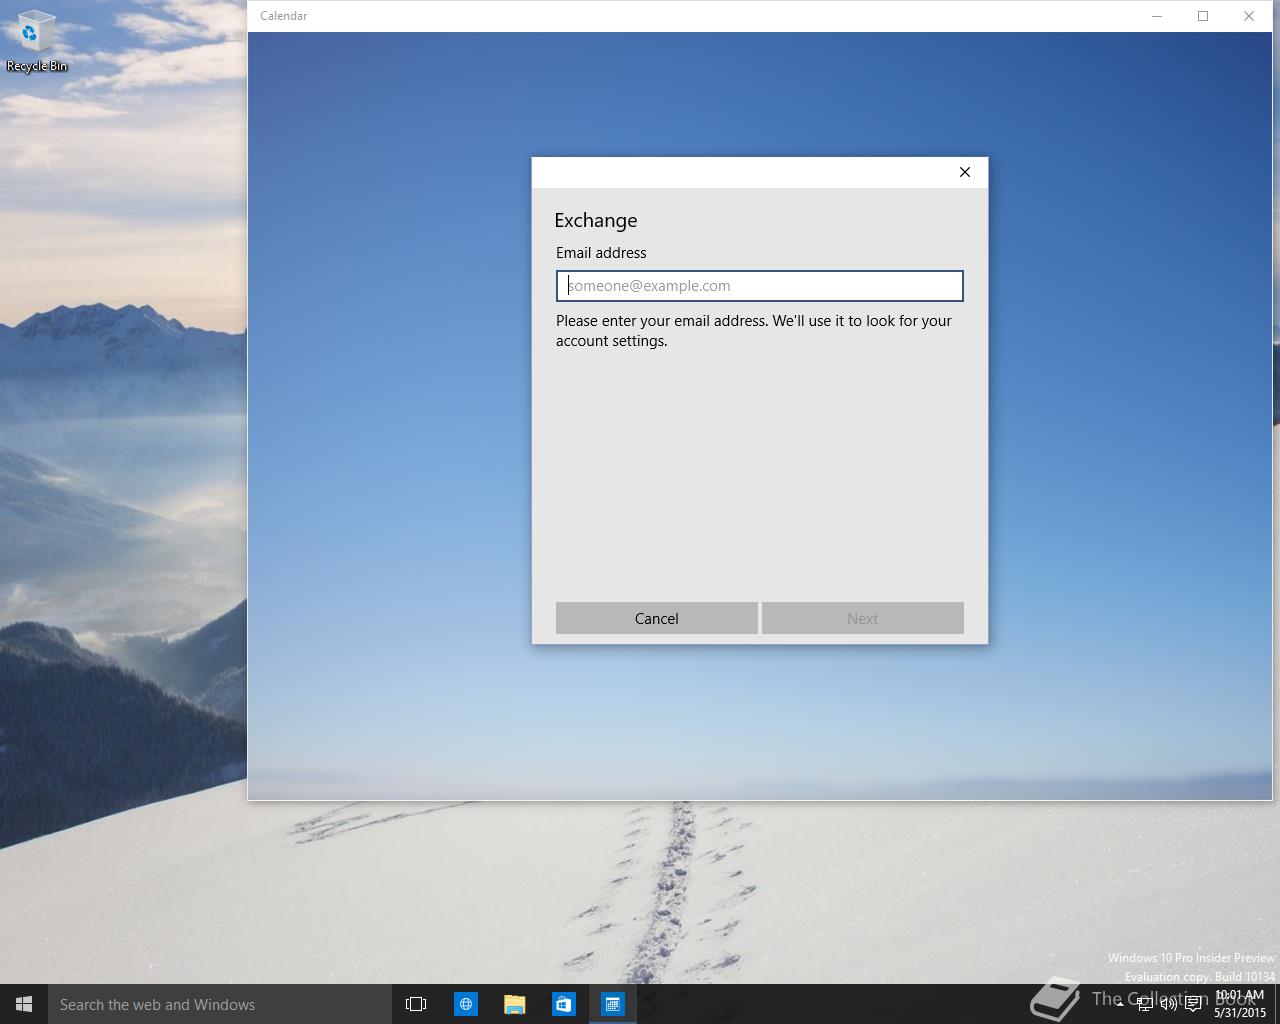The image size is (1280, 1024).
Task: Click the Search the web and Windows box
Action: pos(220,1004)
